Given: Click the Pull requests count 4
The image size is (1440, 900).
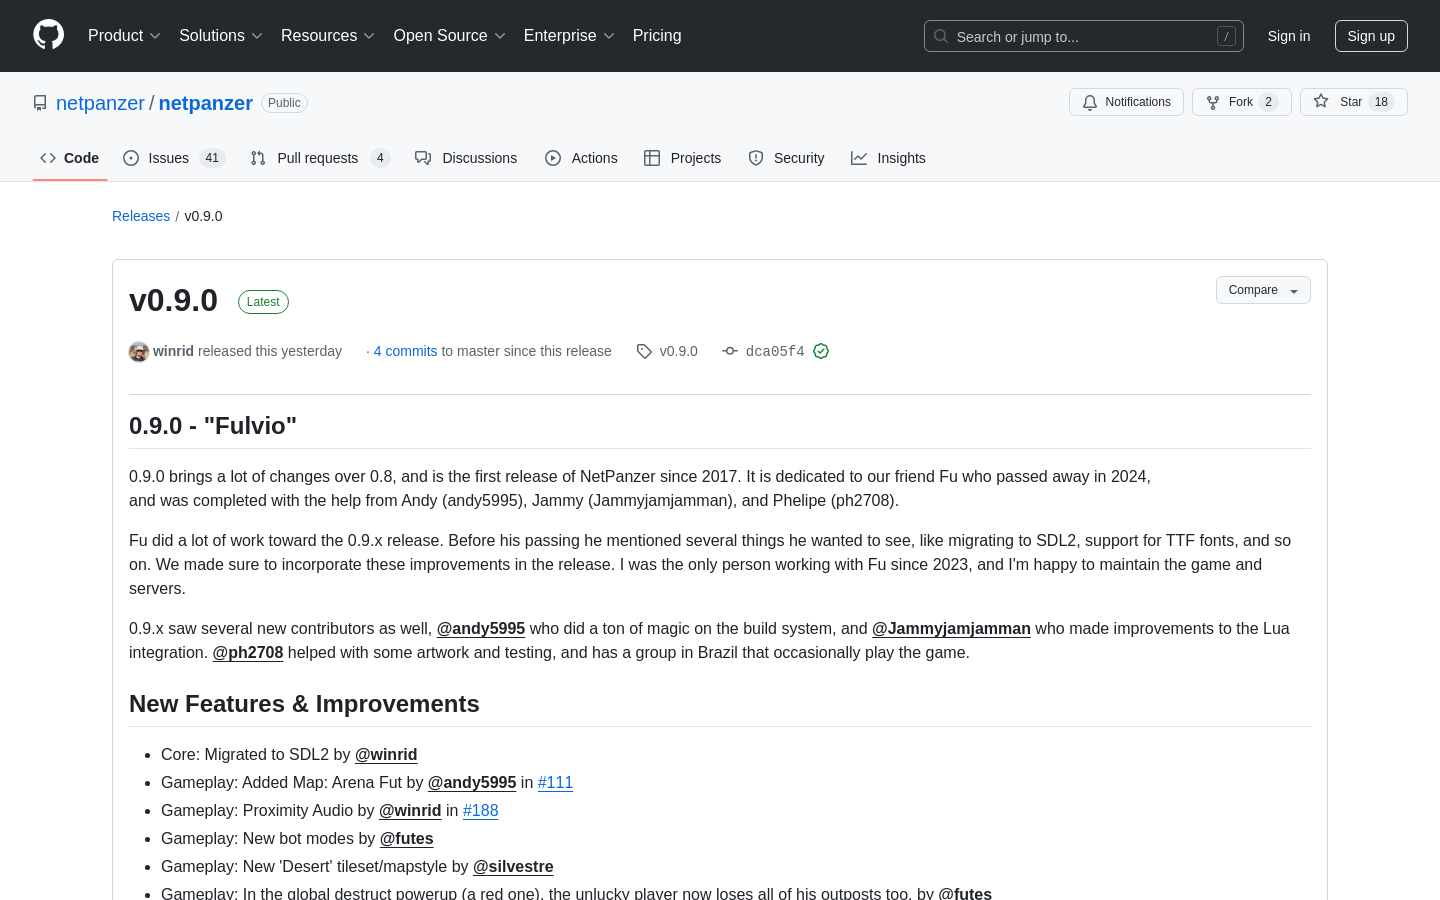Looking at the screenshot, I should coord(380,158).
